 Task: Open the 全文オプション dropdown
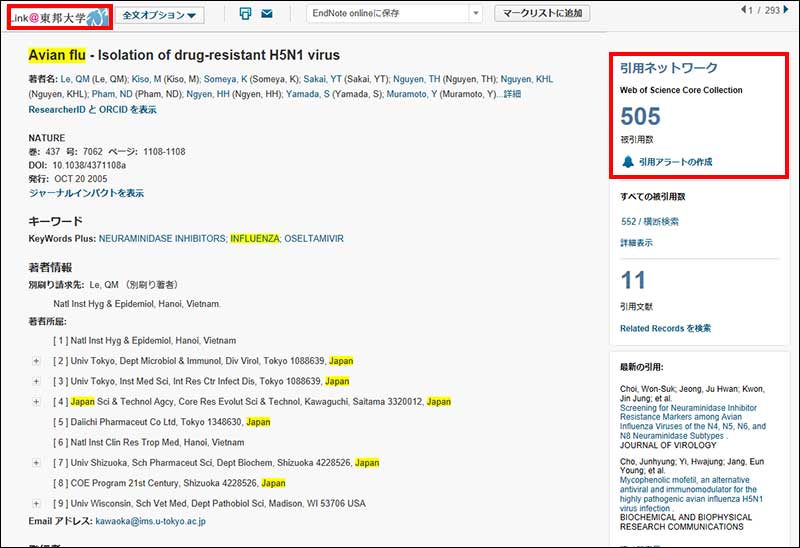tap(159, 15)
